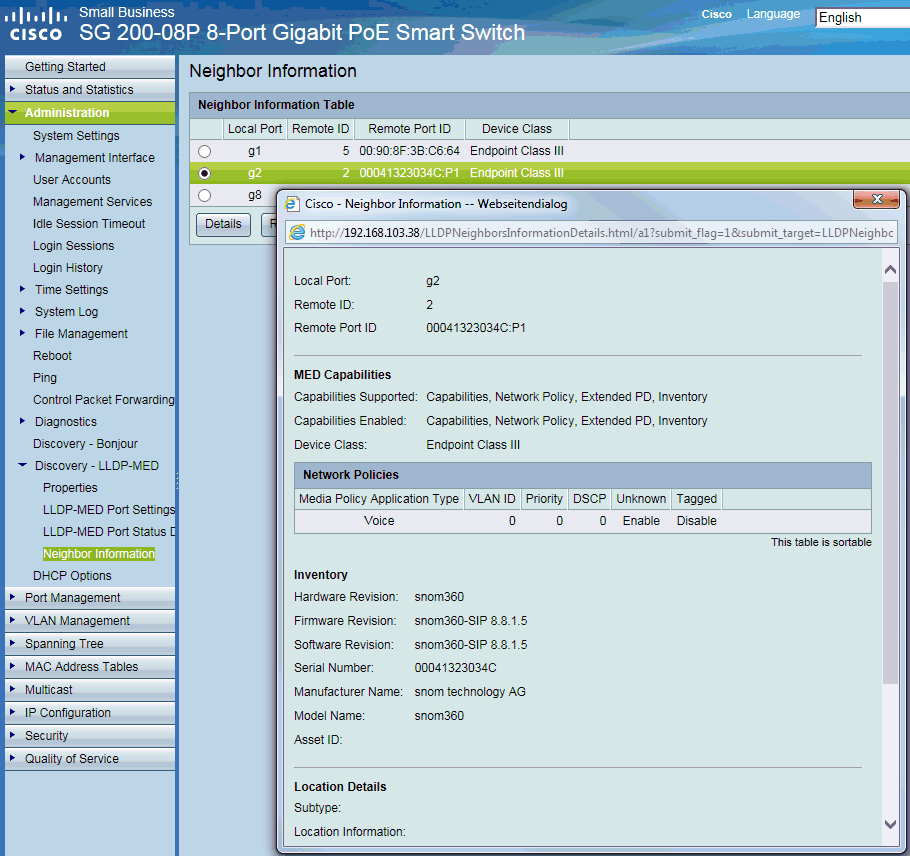This screenshot has width=910, height=856.
Task: Open Management Services page
Action: coord(92,201)
